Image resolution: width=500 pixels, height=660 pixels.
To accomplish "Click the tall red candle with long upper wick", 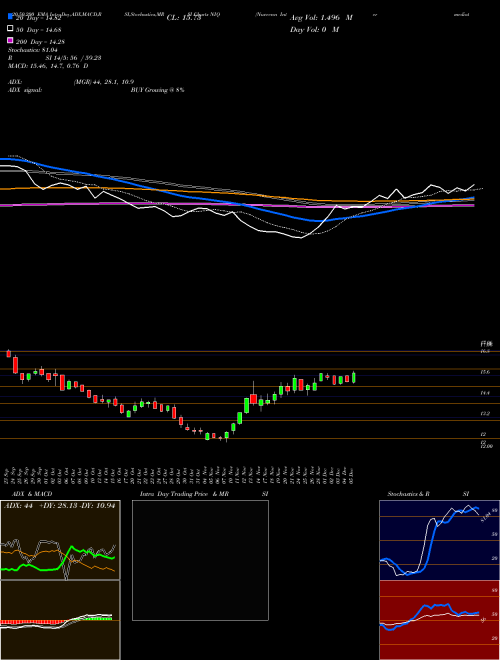I will coord(253,399).
